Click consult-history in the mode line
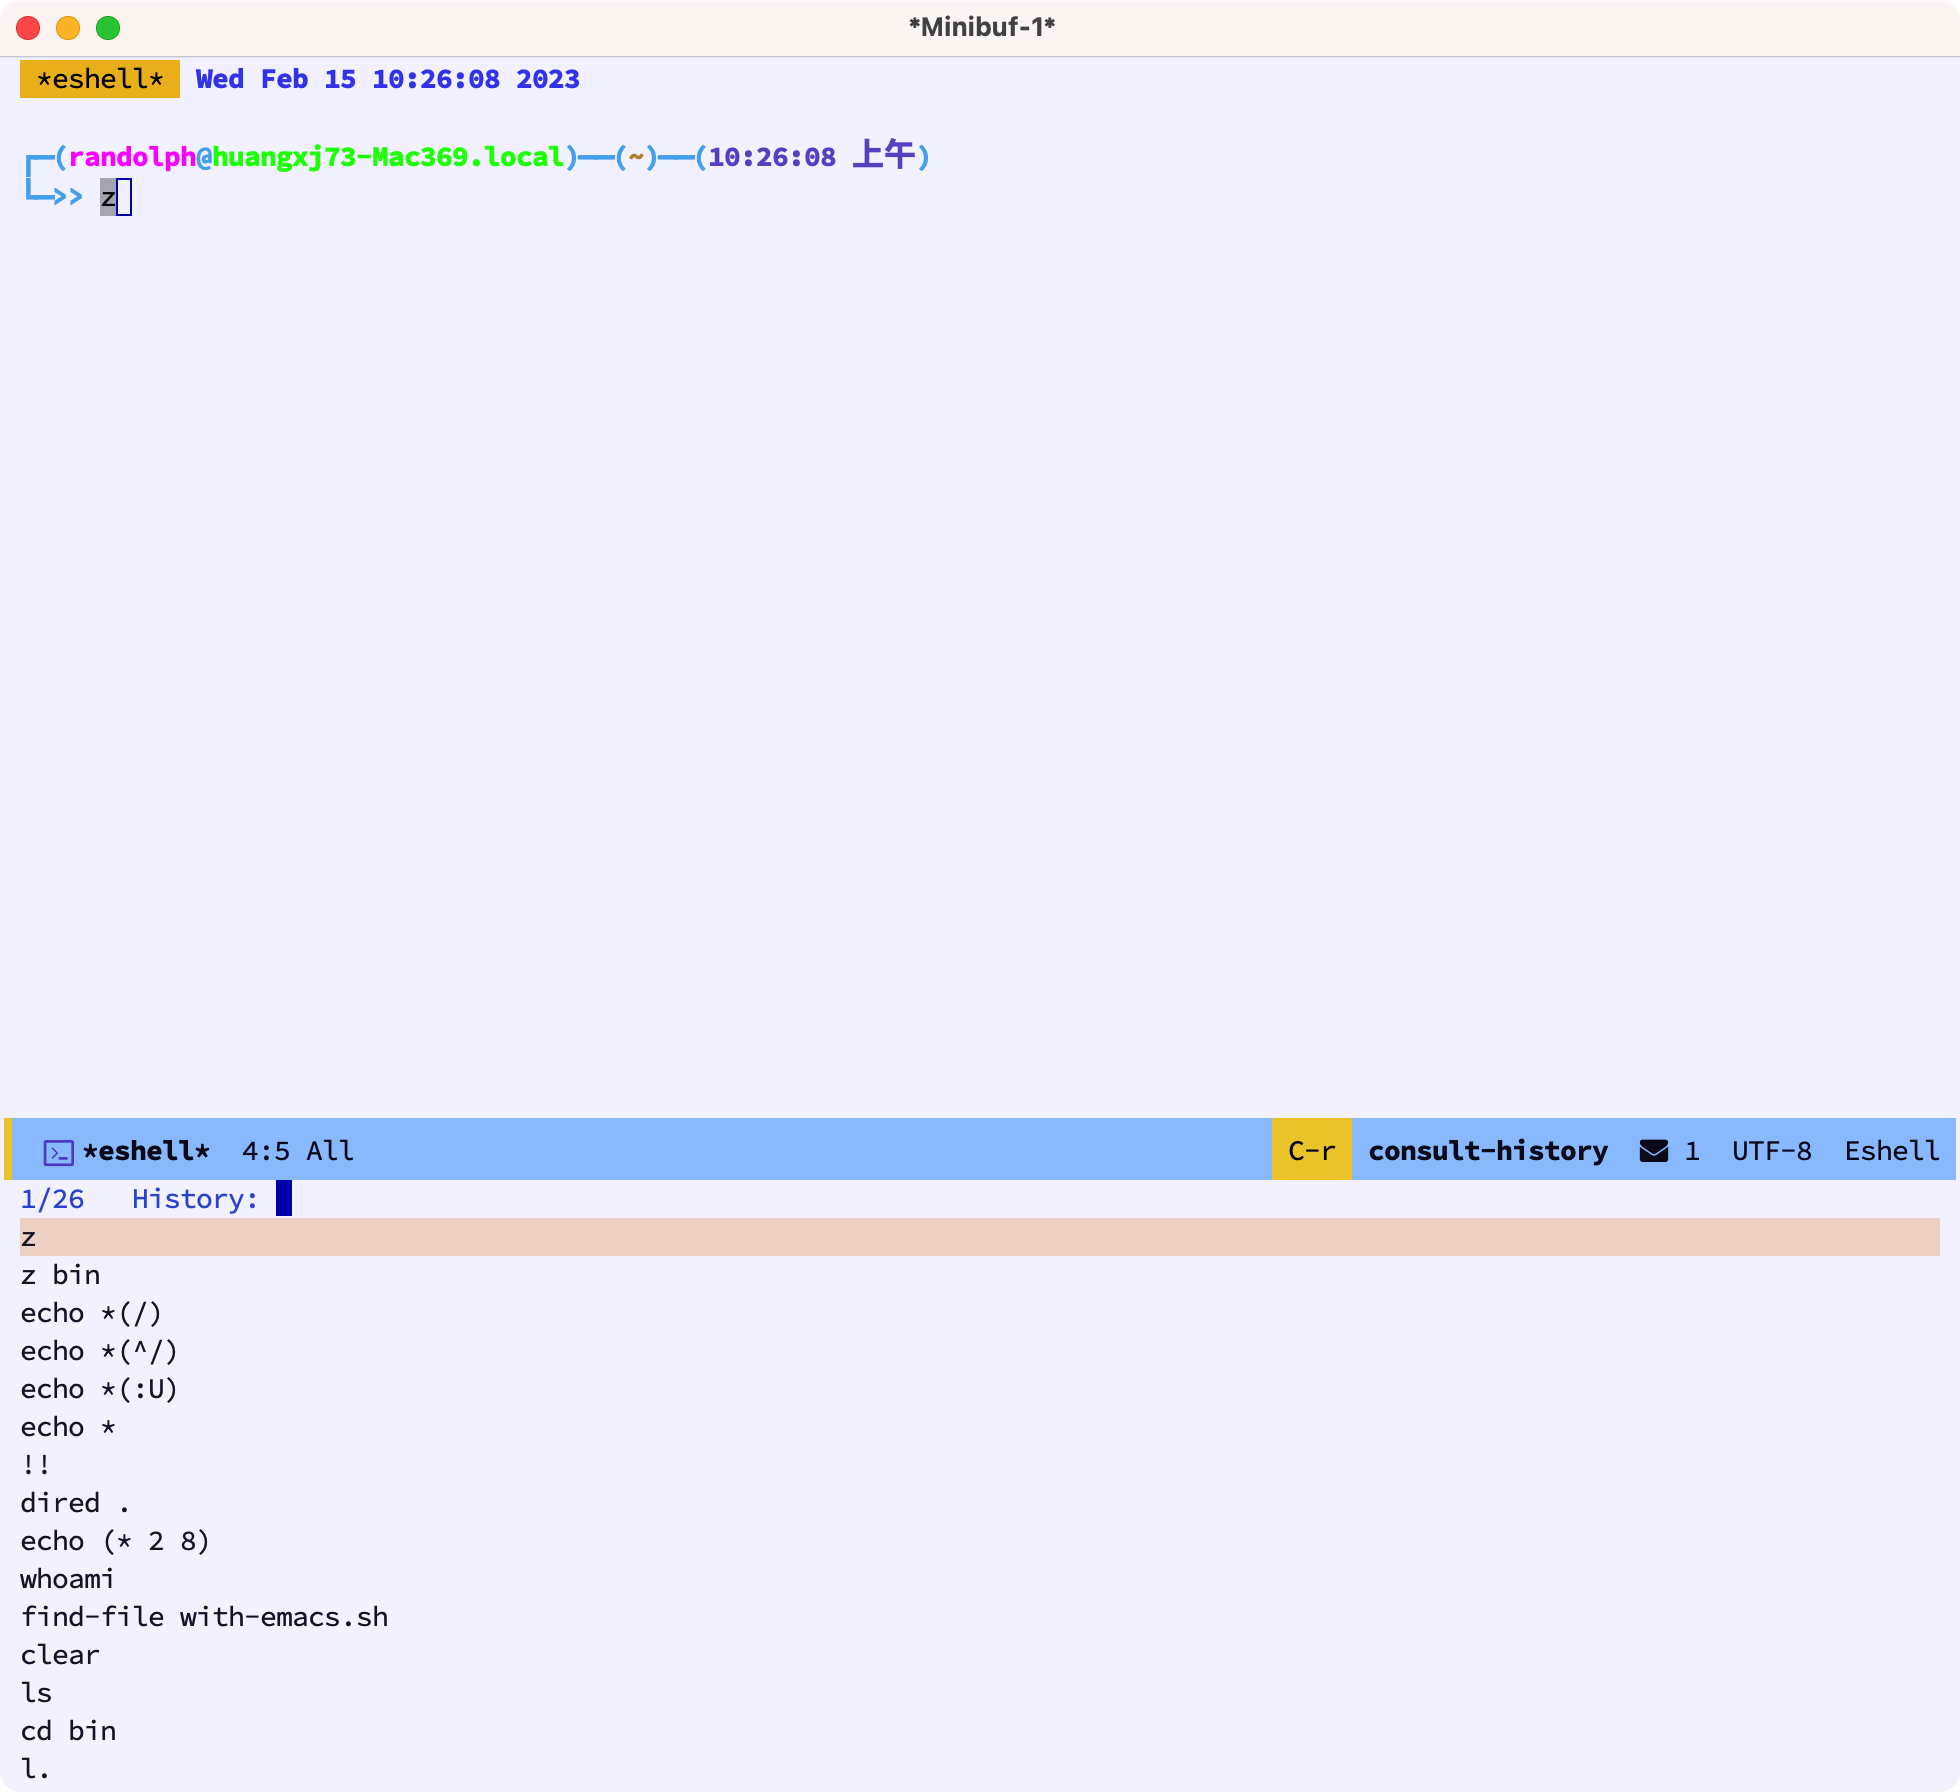The width and height of the screenshot is (1960, 1792). 1488,1151
